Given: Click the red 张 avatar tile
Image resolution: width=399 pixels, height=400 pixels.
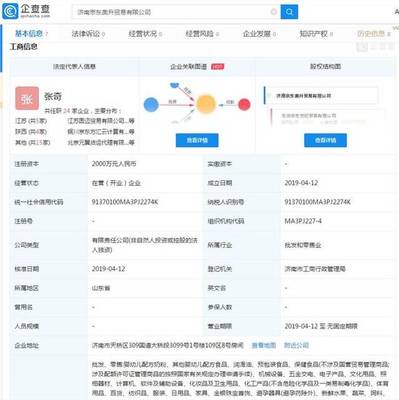Looking at the screenshot, I should (x=27, y=98).
